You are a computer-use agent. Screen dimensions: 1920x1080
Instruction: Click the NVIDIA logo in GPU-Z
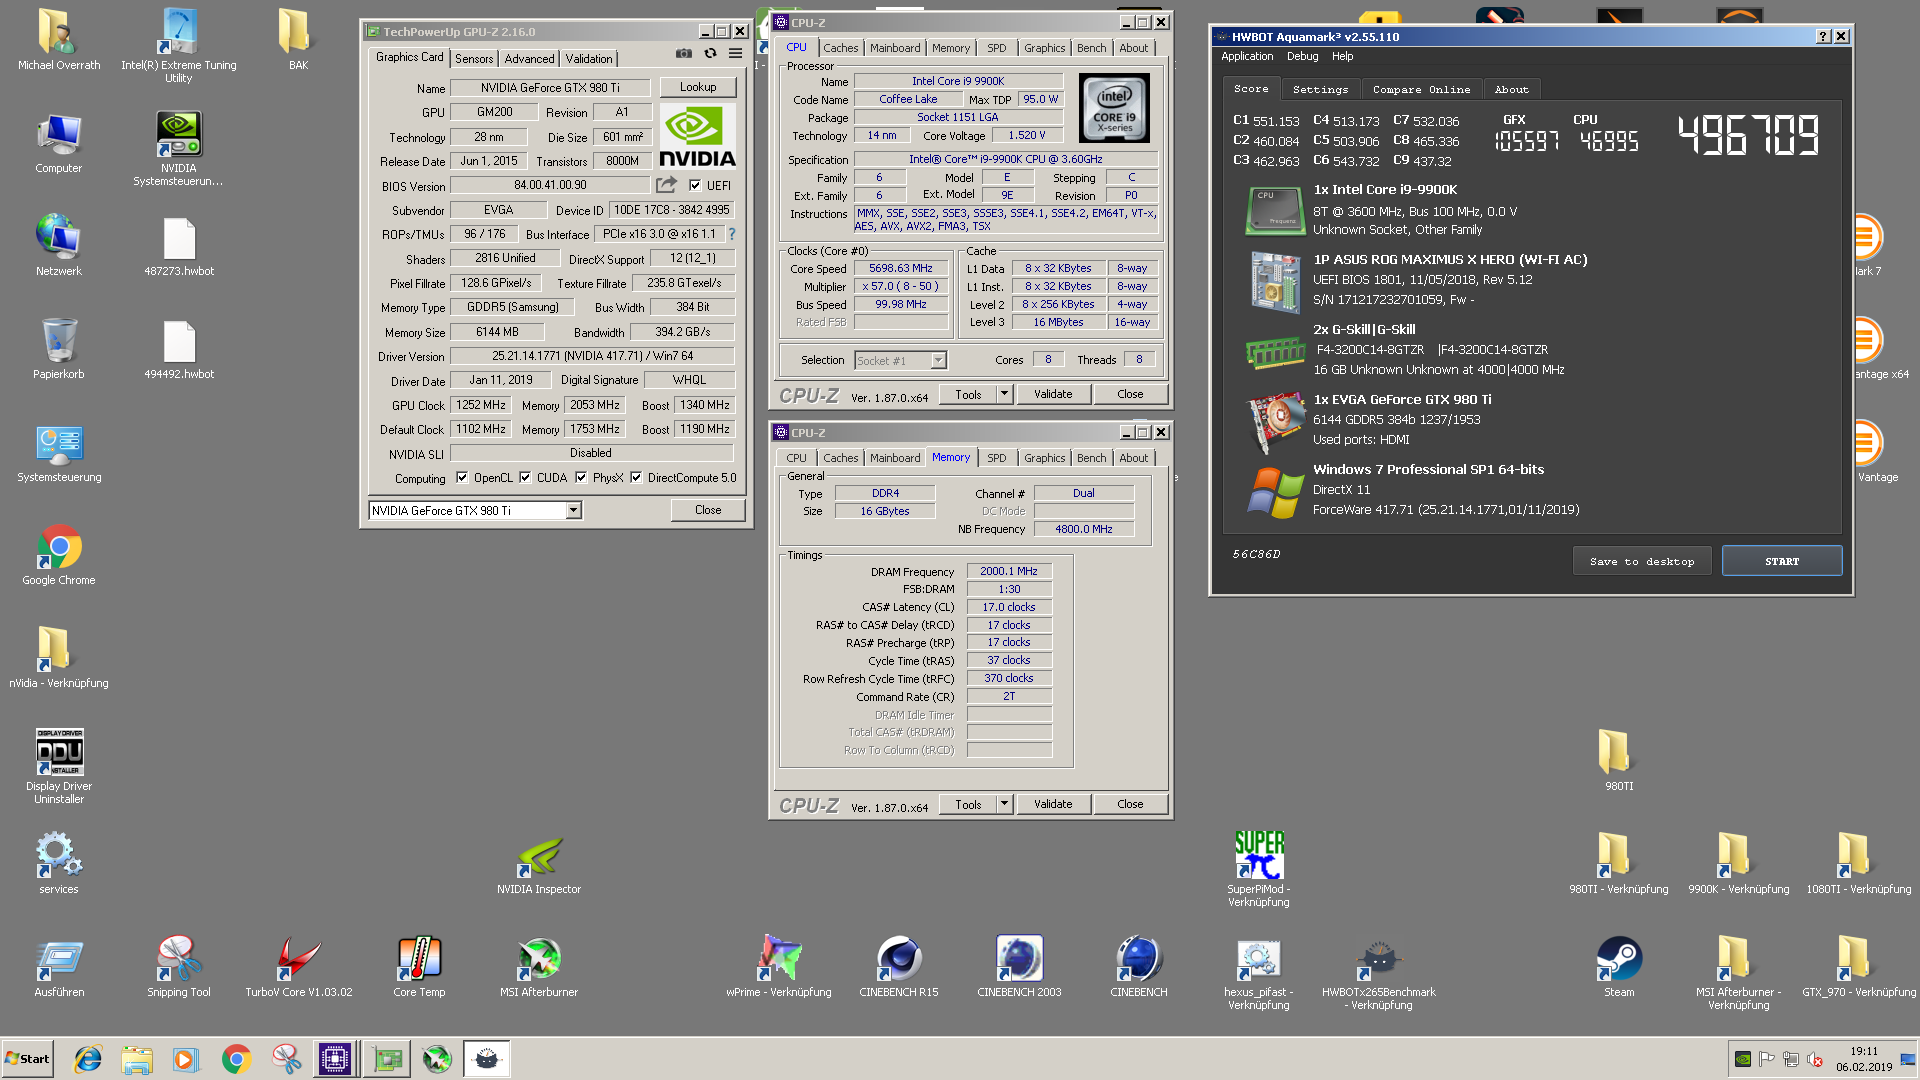[x=697, y=136]
